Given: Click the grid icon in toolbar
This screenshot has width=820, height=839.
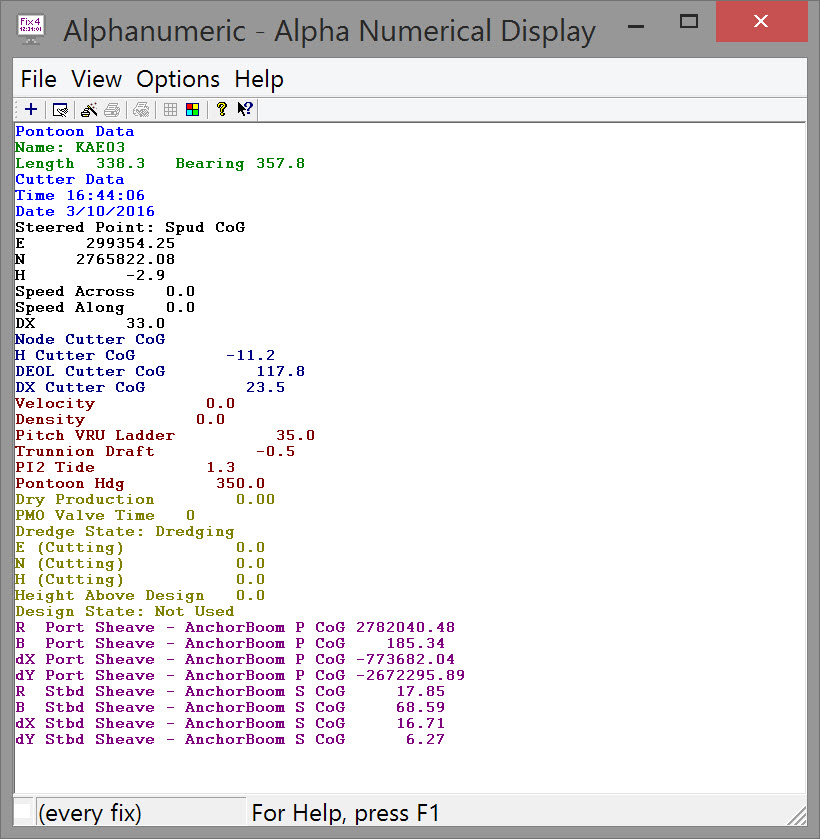Looking at the screenshot, I should click(x=171, y=110).
